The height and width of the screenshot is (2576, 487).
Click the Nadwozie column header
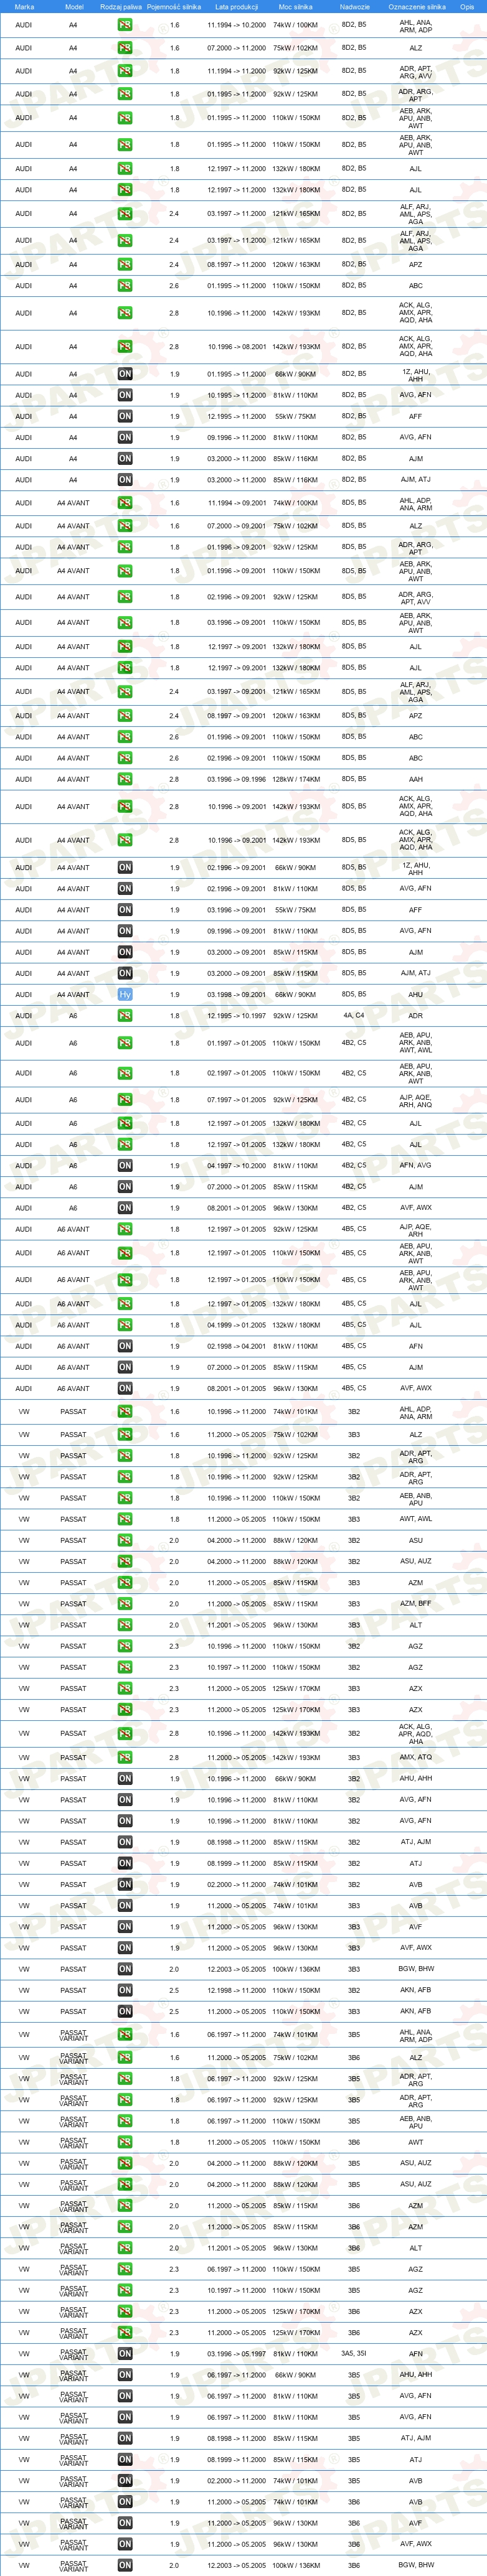[x=354, y=6]
